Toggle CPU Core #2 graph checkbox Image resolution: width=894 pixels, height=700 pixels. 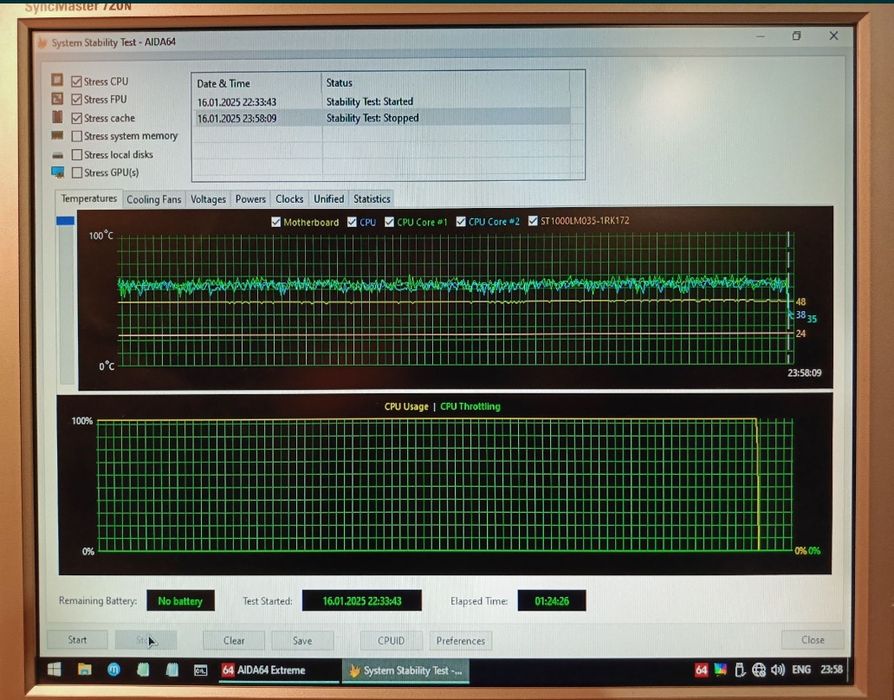tap(461, 221)
